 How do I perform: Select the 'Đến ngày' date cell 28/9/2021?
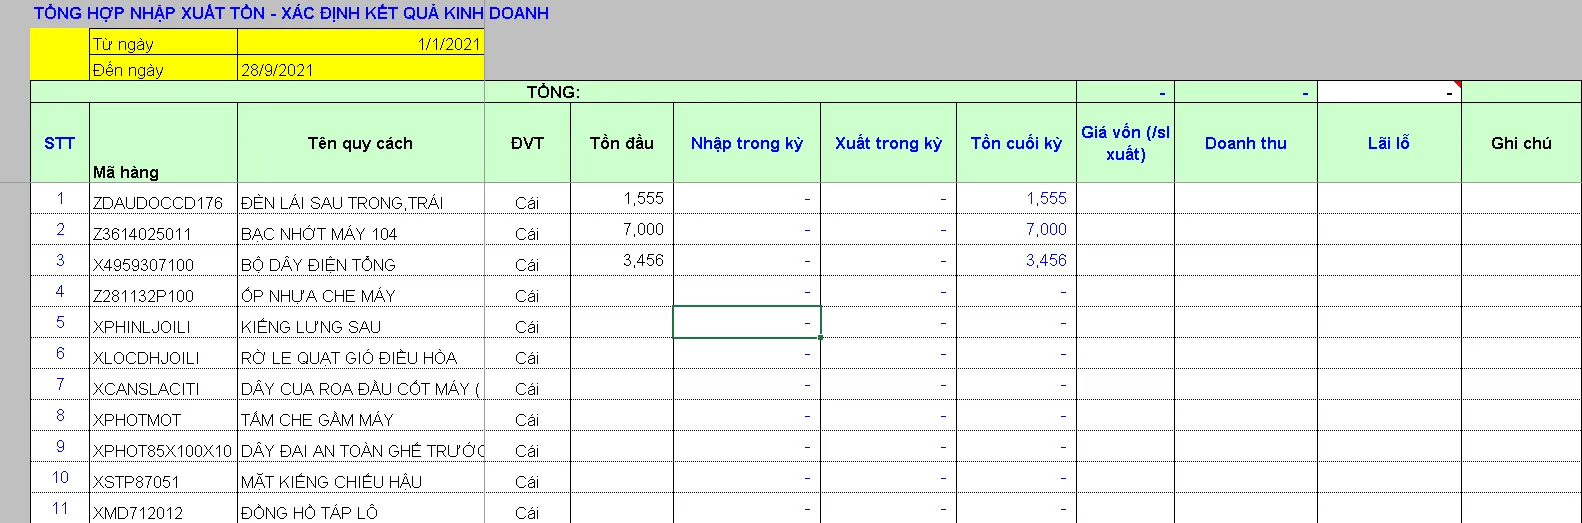(360, 69)
